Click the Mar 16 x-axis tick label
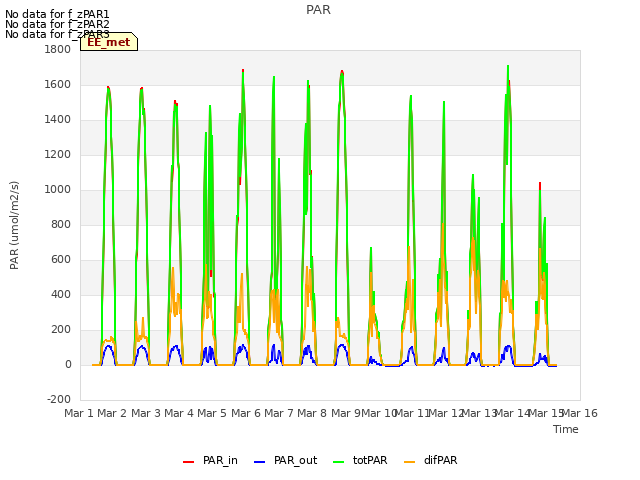The image size is (640, 480). [580, 413]
